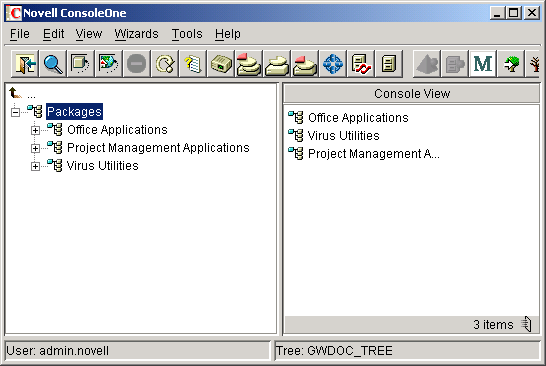Viewport: 546px width, 366px height.
Task: Click the ellipsis parent entry in tree
Action: point(31,95)
